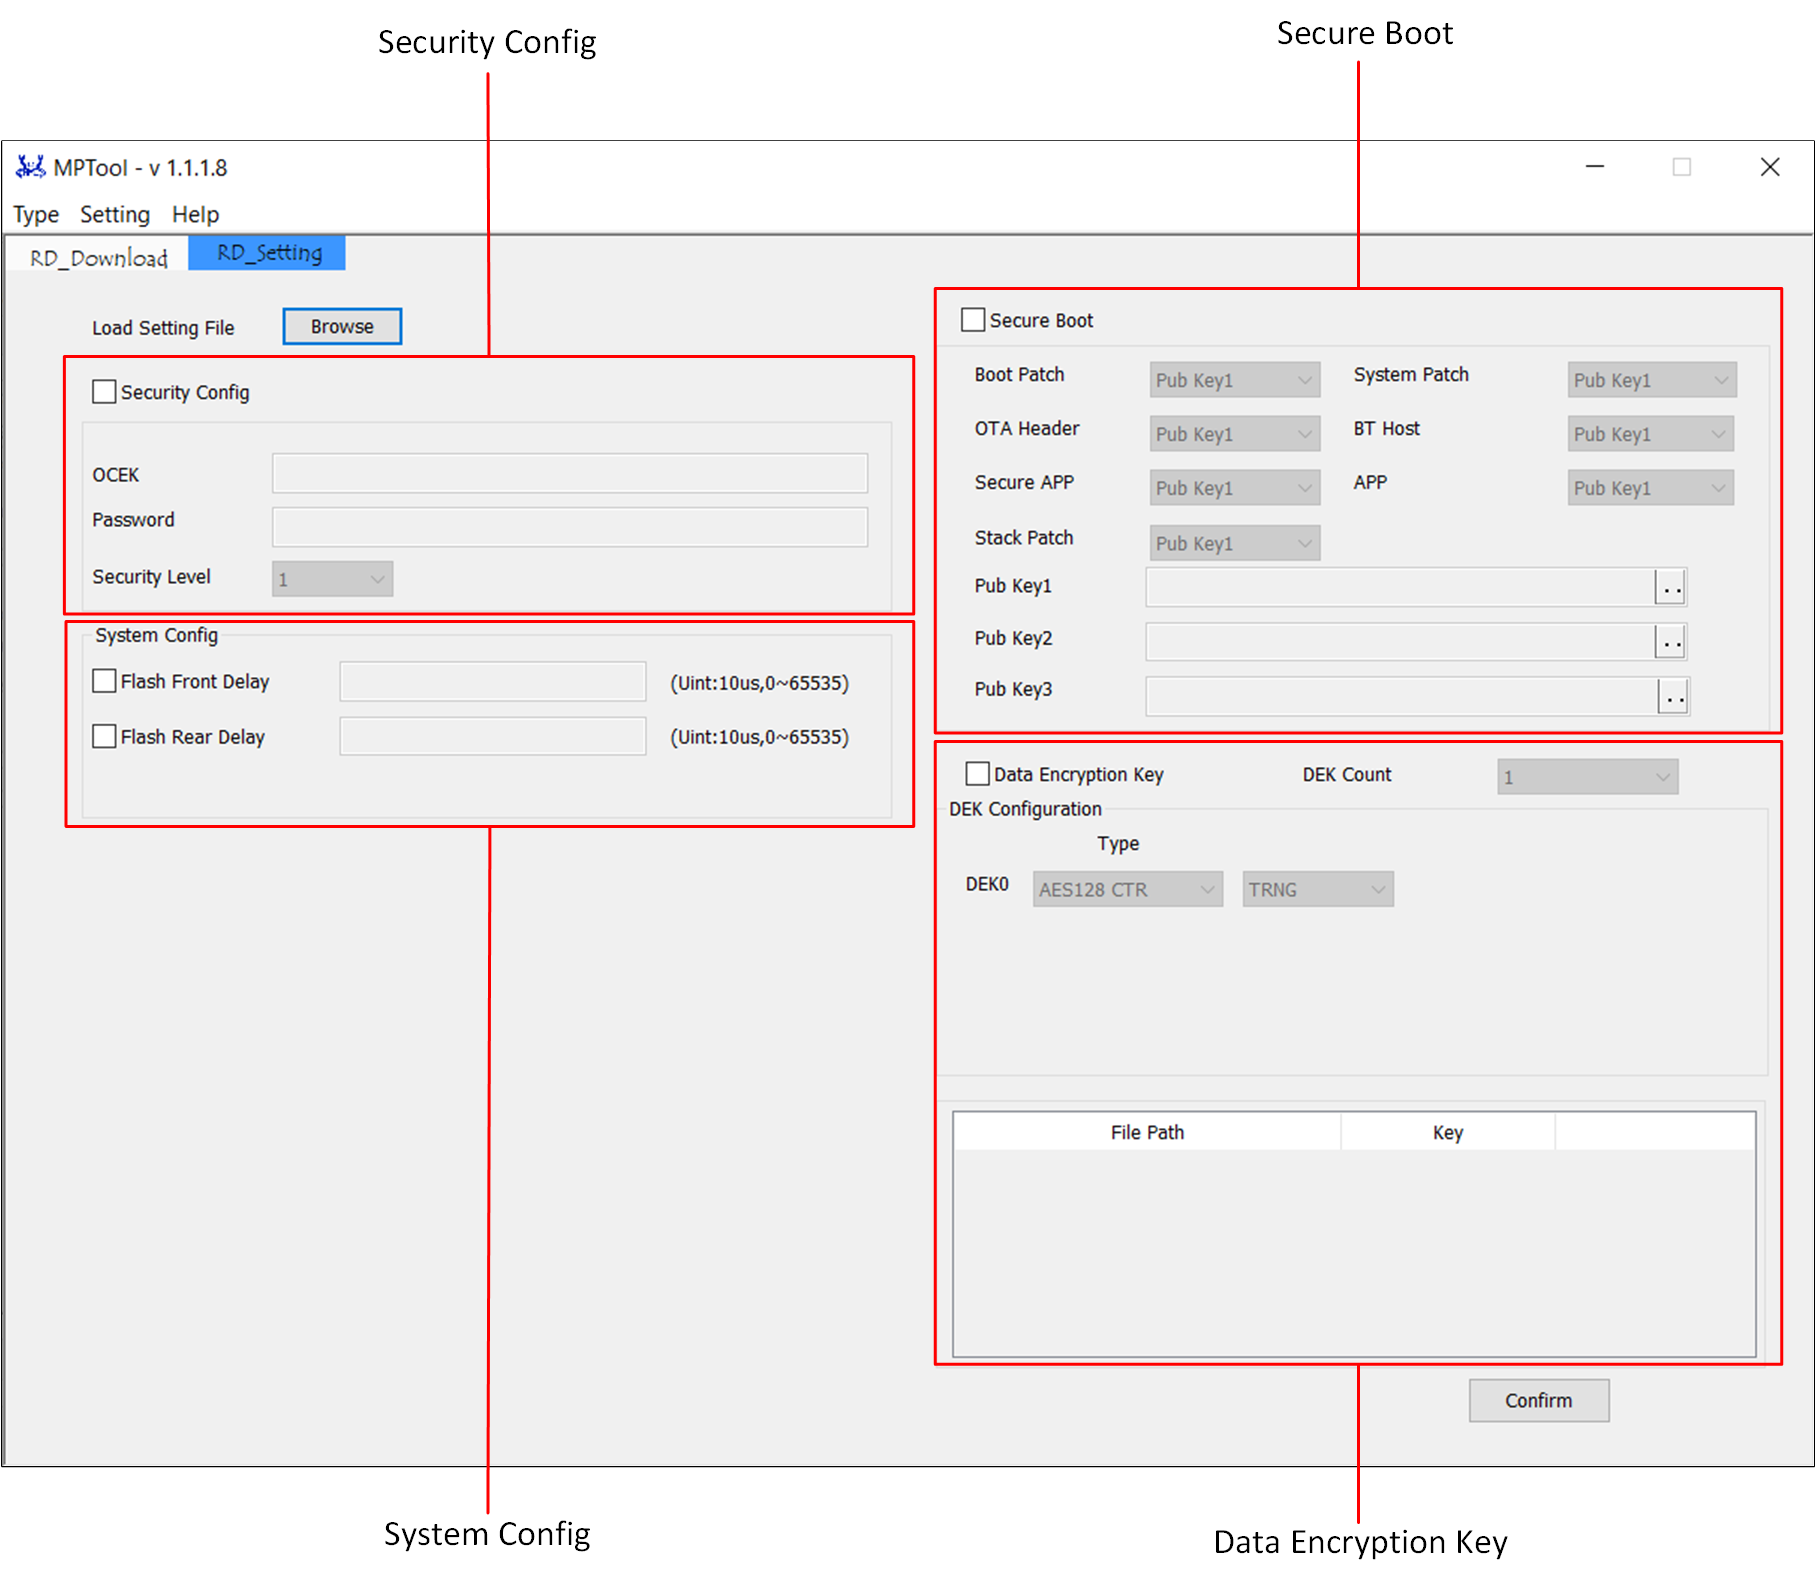Tick the Flash Rear Delay checkbox
1816x1582 pixels.
pyautogui.click(x=104, y=737)
